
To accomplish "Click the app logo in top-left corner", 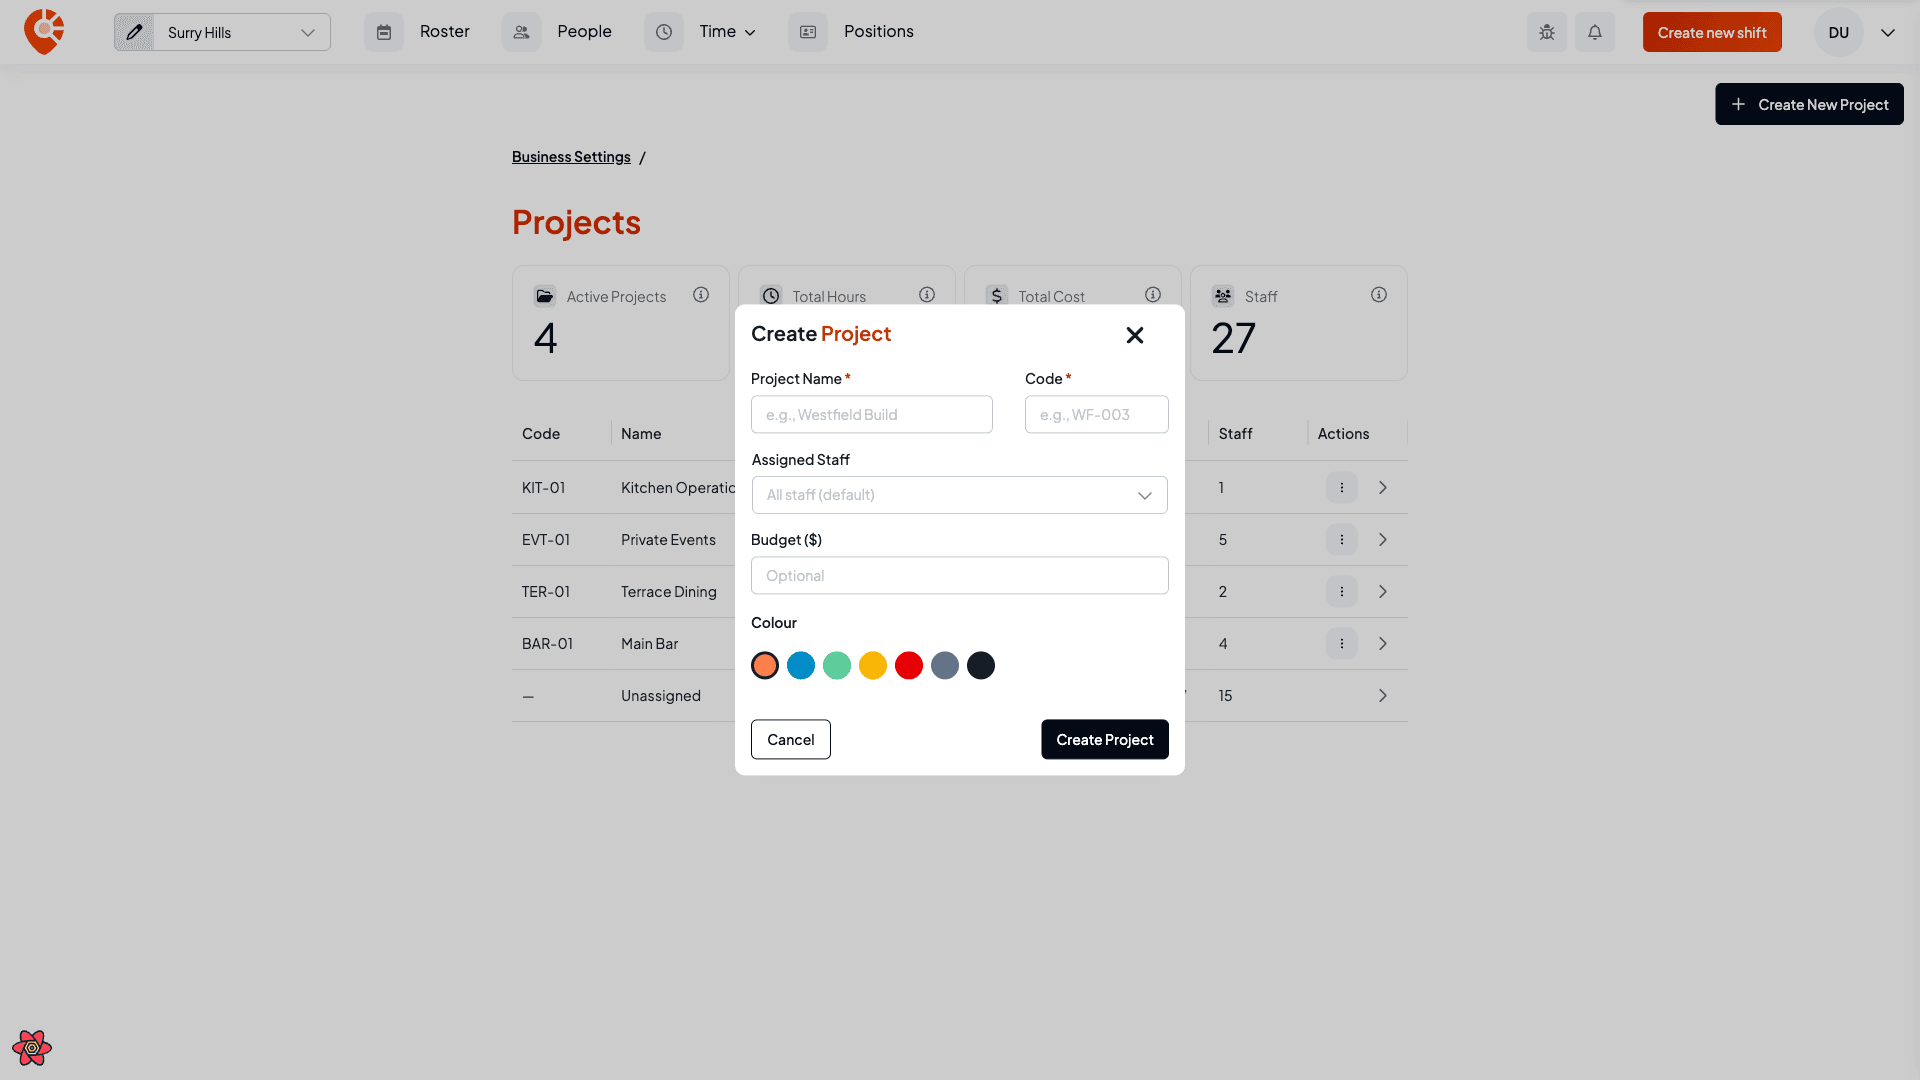I will (x=44, y=32).
